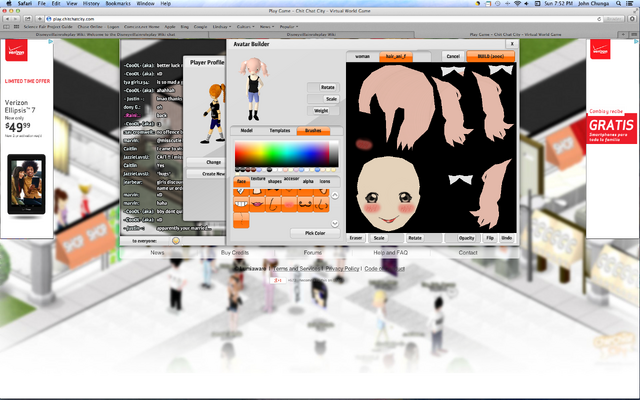Open a new Safari tab
The width and height of the screenshot is (640, 400).
coord(623,35)
